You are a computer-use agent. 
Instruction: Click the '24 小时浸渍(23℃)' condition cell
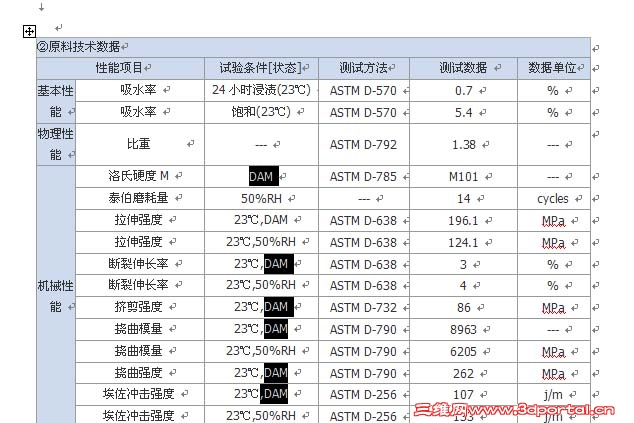pyautogui.click(x=262, y=90)
